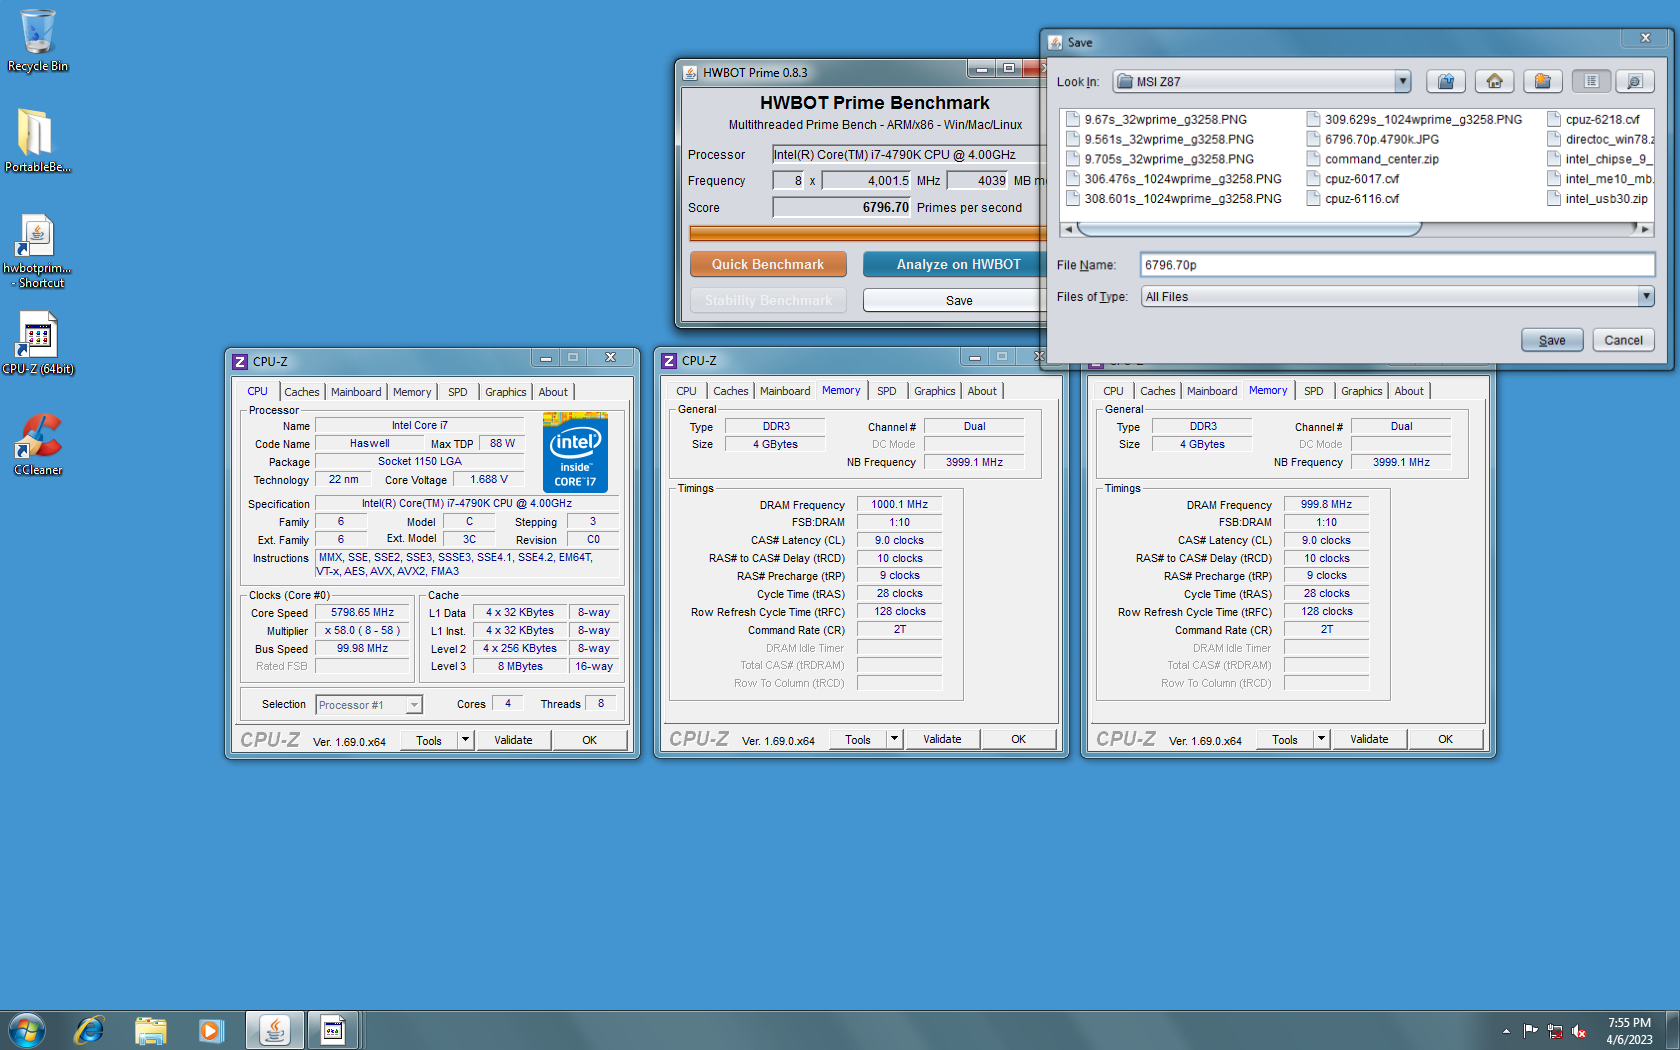Expand Tools dropdown arrow in the CPU tab window
Screen dimensions: 1680x1050
465,740
